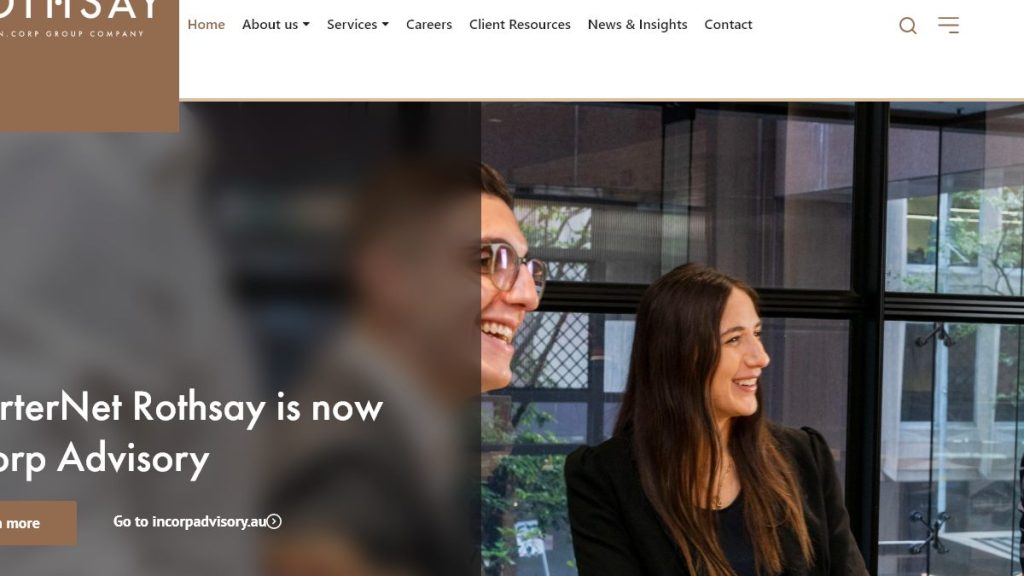Open Client Resources in the navigation
Image resolution: width=1024 pixels, height=576 pixels.
tap(519, 24)
